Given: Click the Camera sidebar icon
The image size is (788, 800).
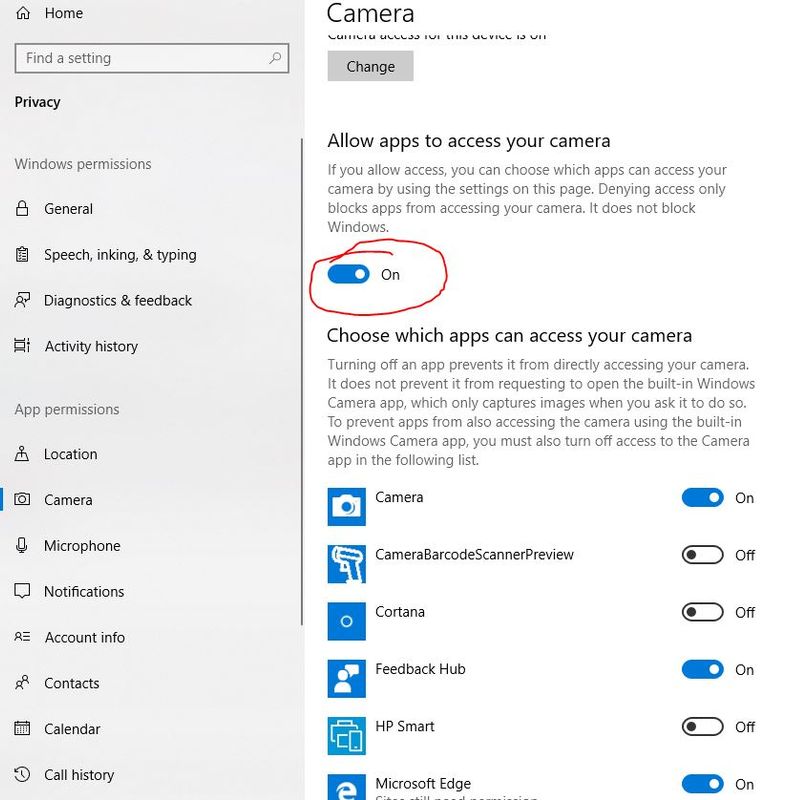Looking at the screenshot, I should (22, 499).
